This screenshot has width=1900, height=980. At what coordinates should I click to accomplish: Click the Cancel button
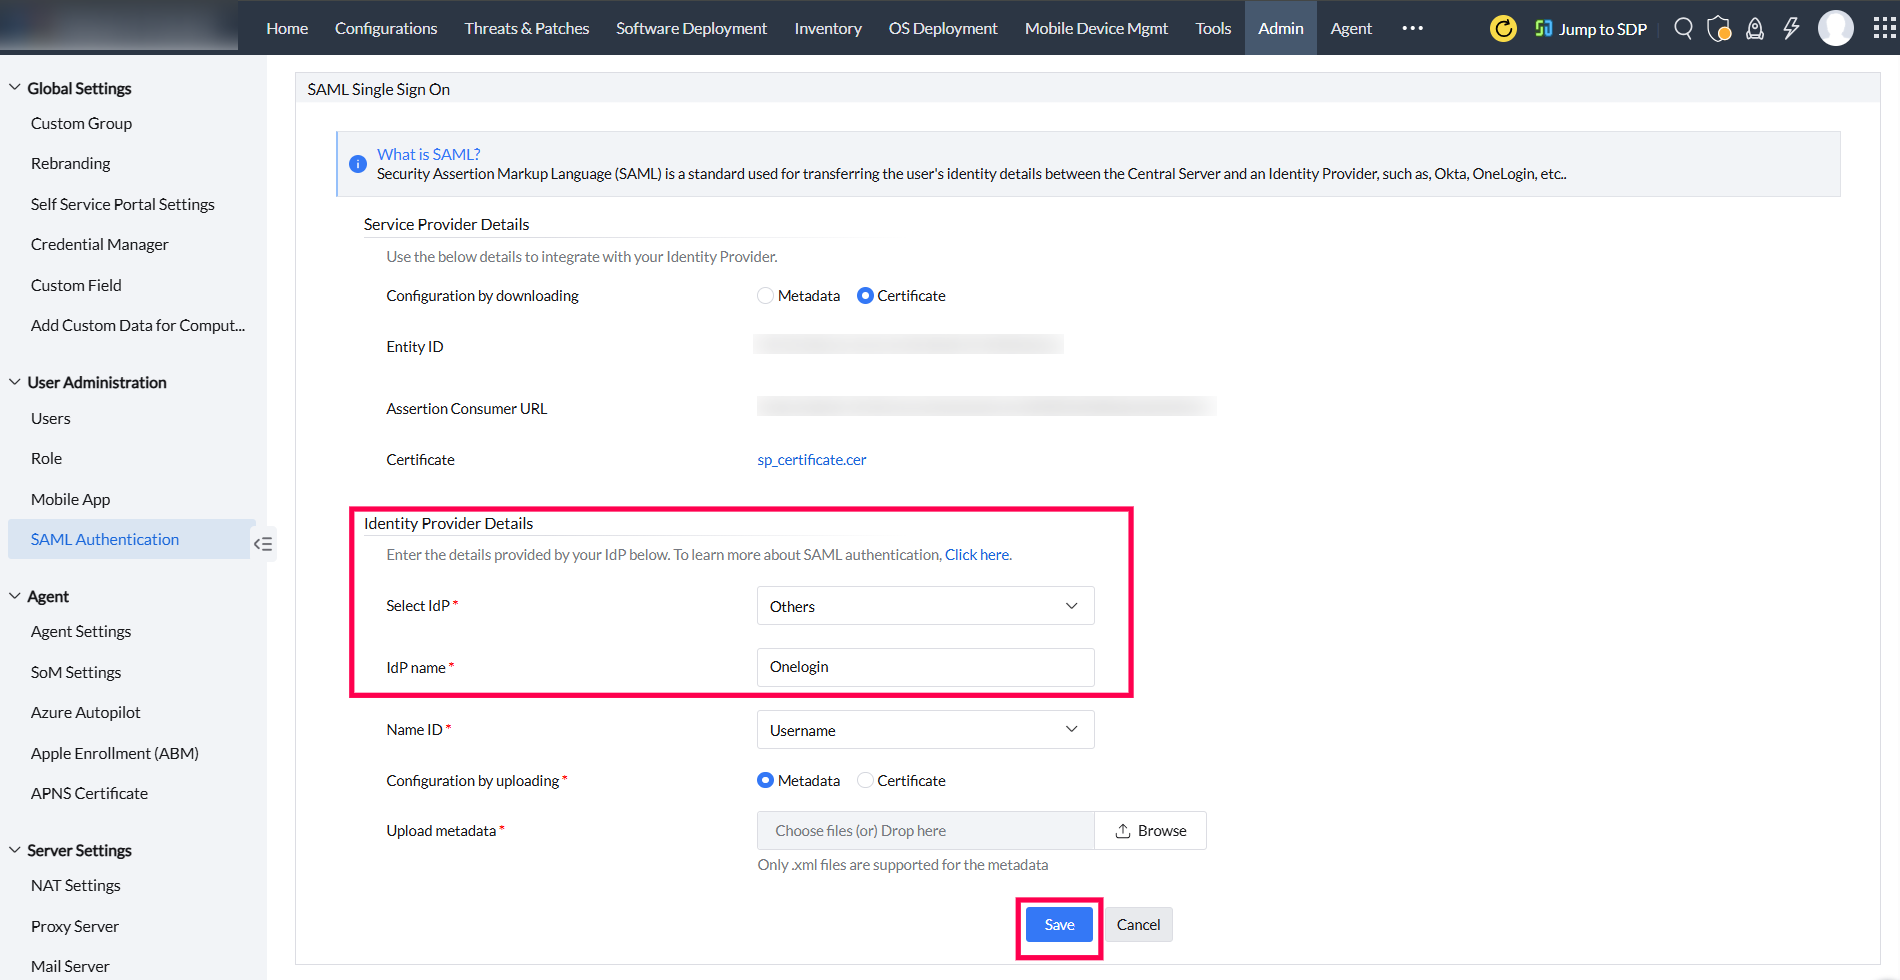click(x=1138, y=925)
